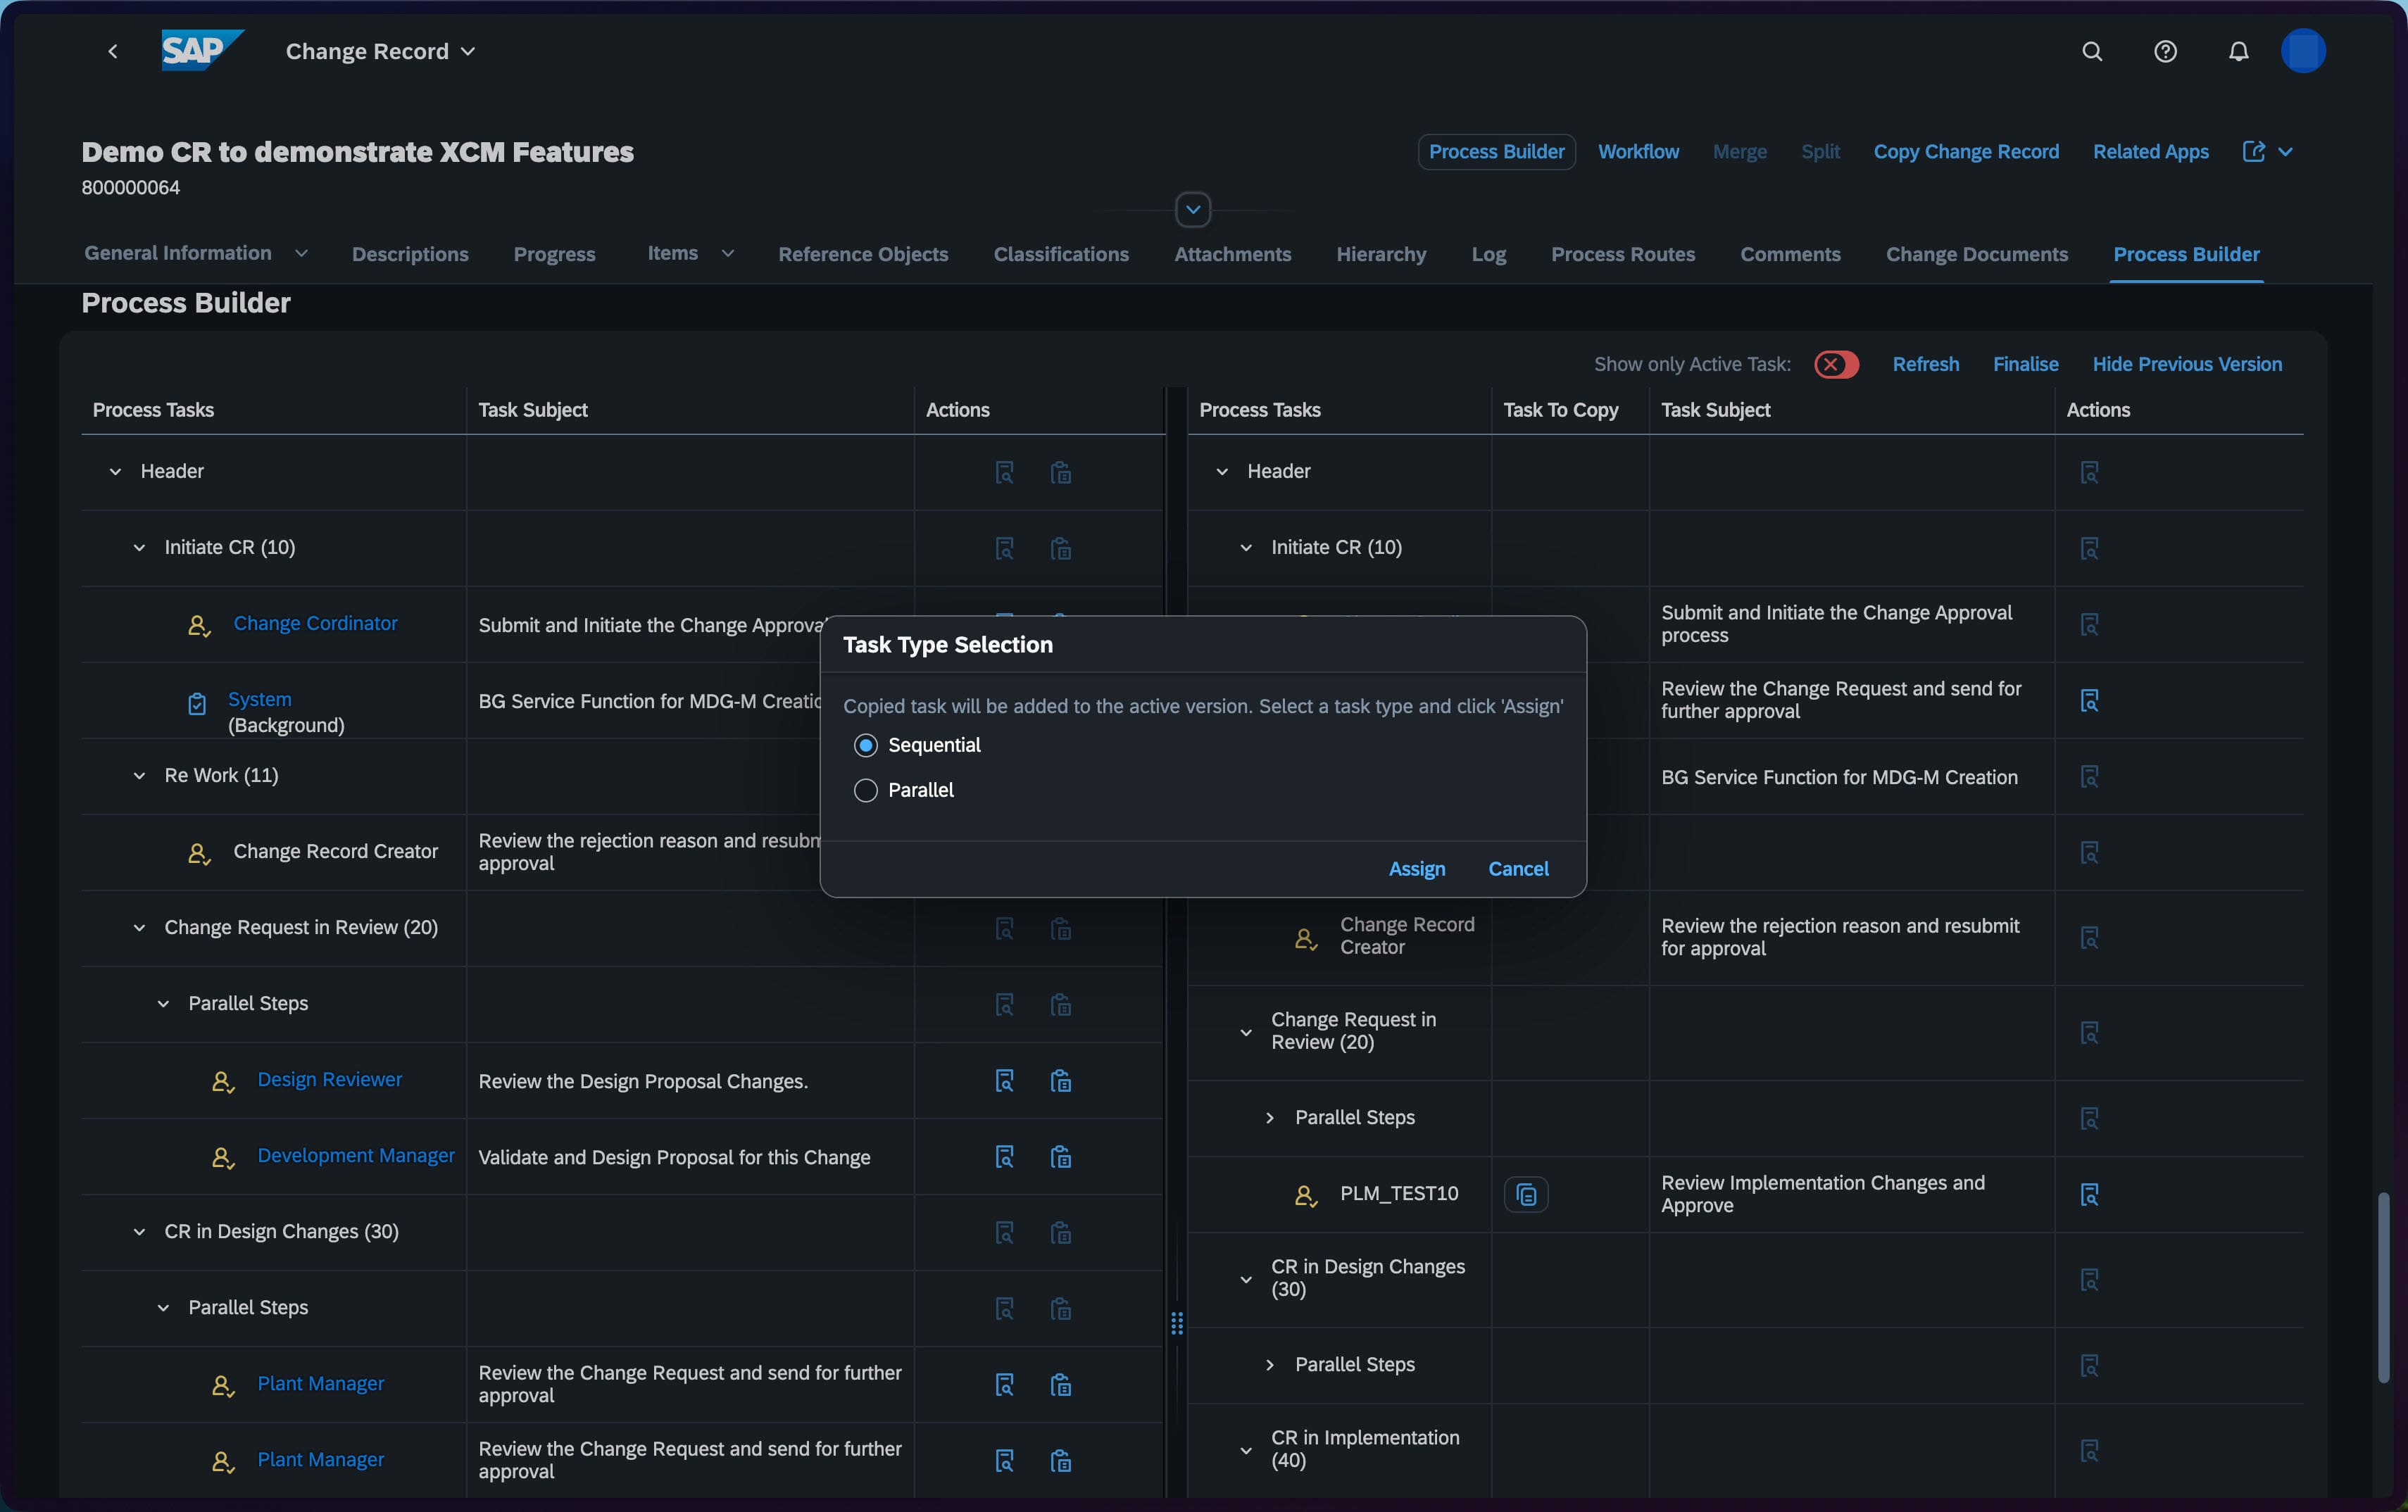Click the SAP logo
The height and width of the screenshot is (1512, 2408).
pos(202,50)
